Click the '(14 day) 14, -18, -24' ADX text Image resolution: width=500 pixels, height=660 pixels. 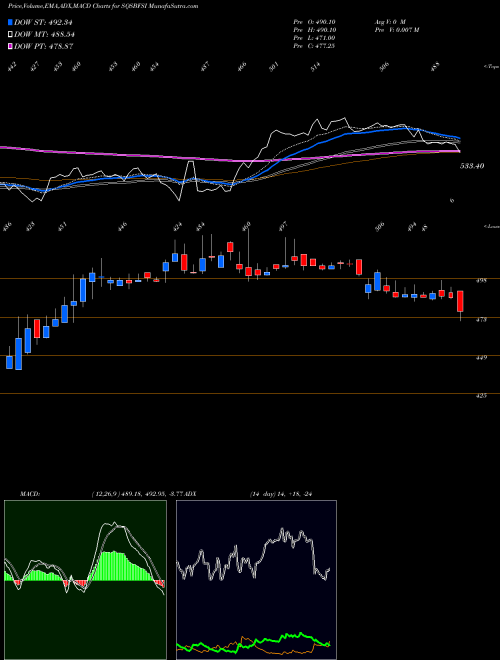pos(280,494)
